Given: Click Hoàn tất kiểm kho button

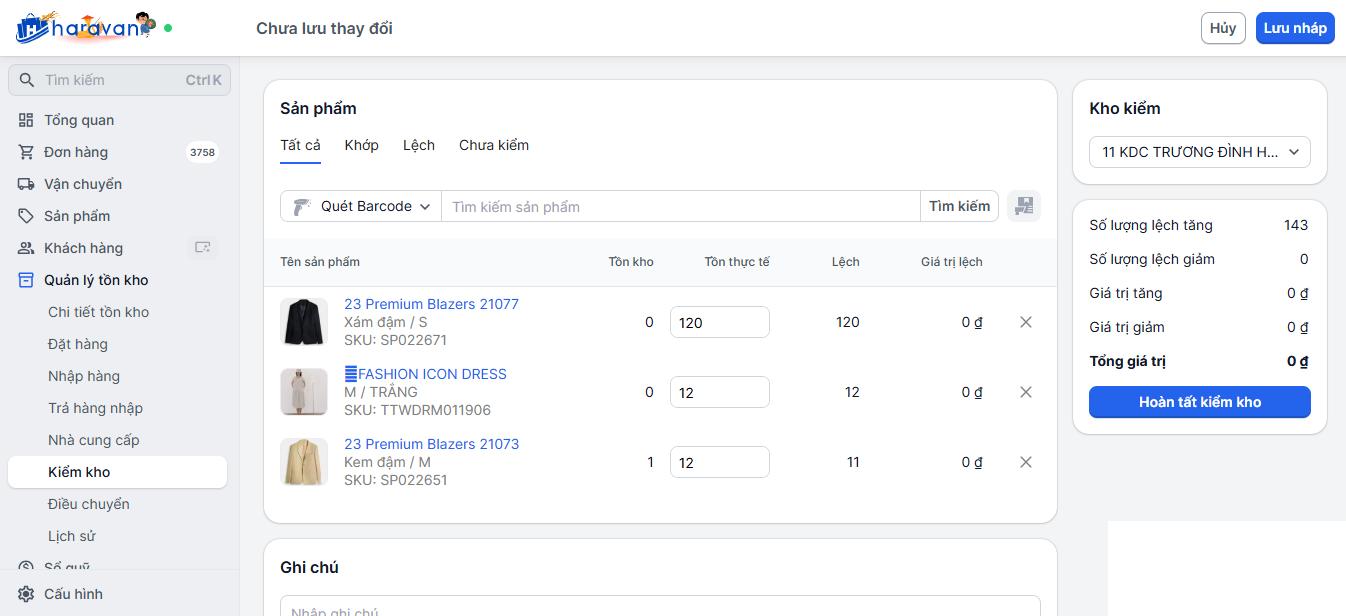Looking at the screenshot, I should coord(1199,402).
